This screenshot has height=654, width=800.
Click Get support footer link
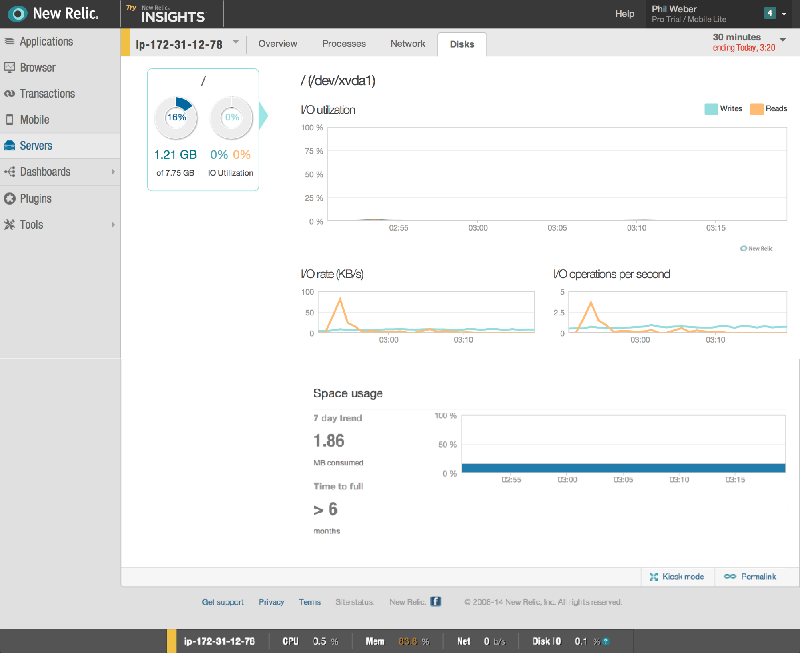pos(222,602)
